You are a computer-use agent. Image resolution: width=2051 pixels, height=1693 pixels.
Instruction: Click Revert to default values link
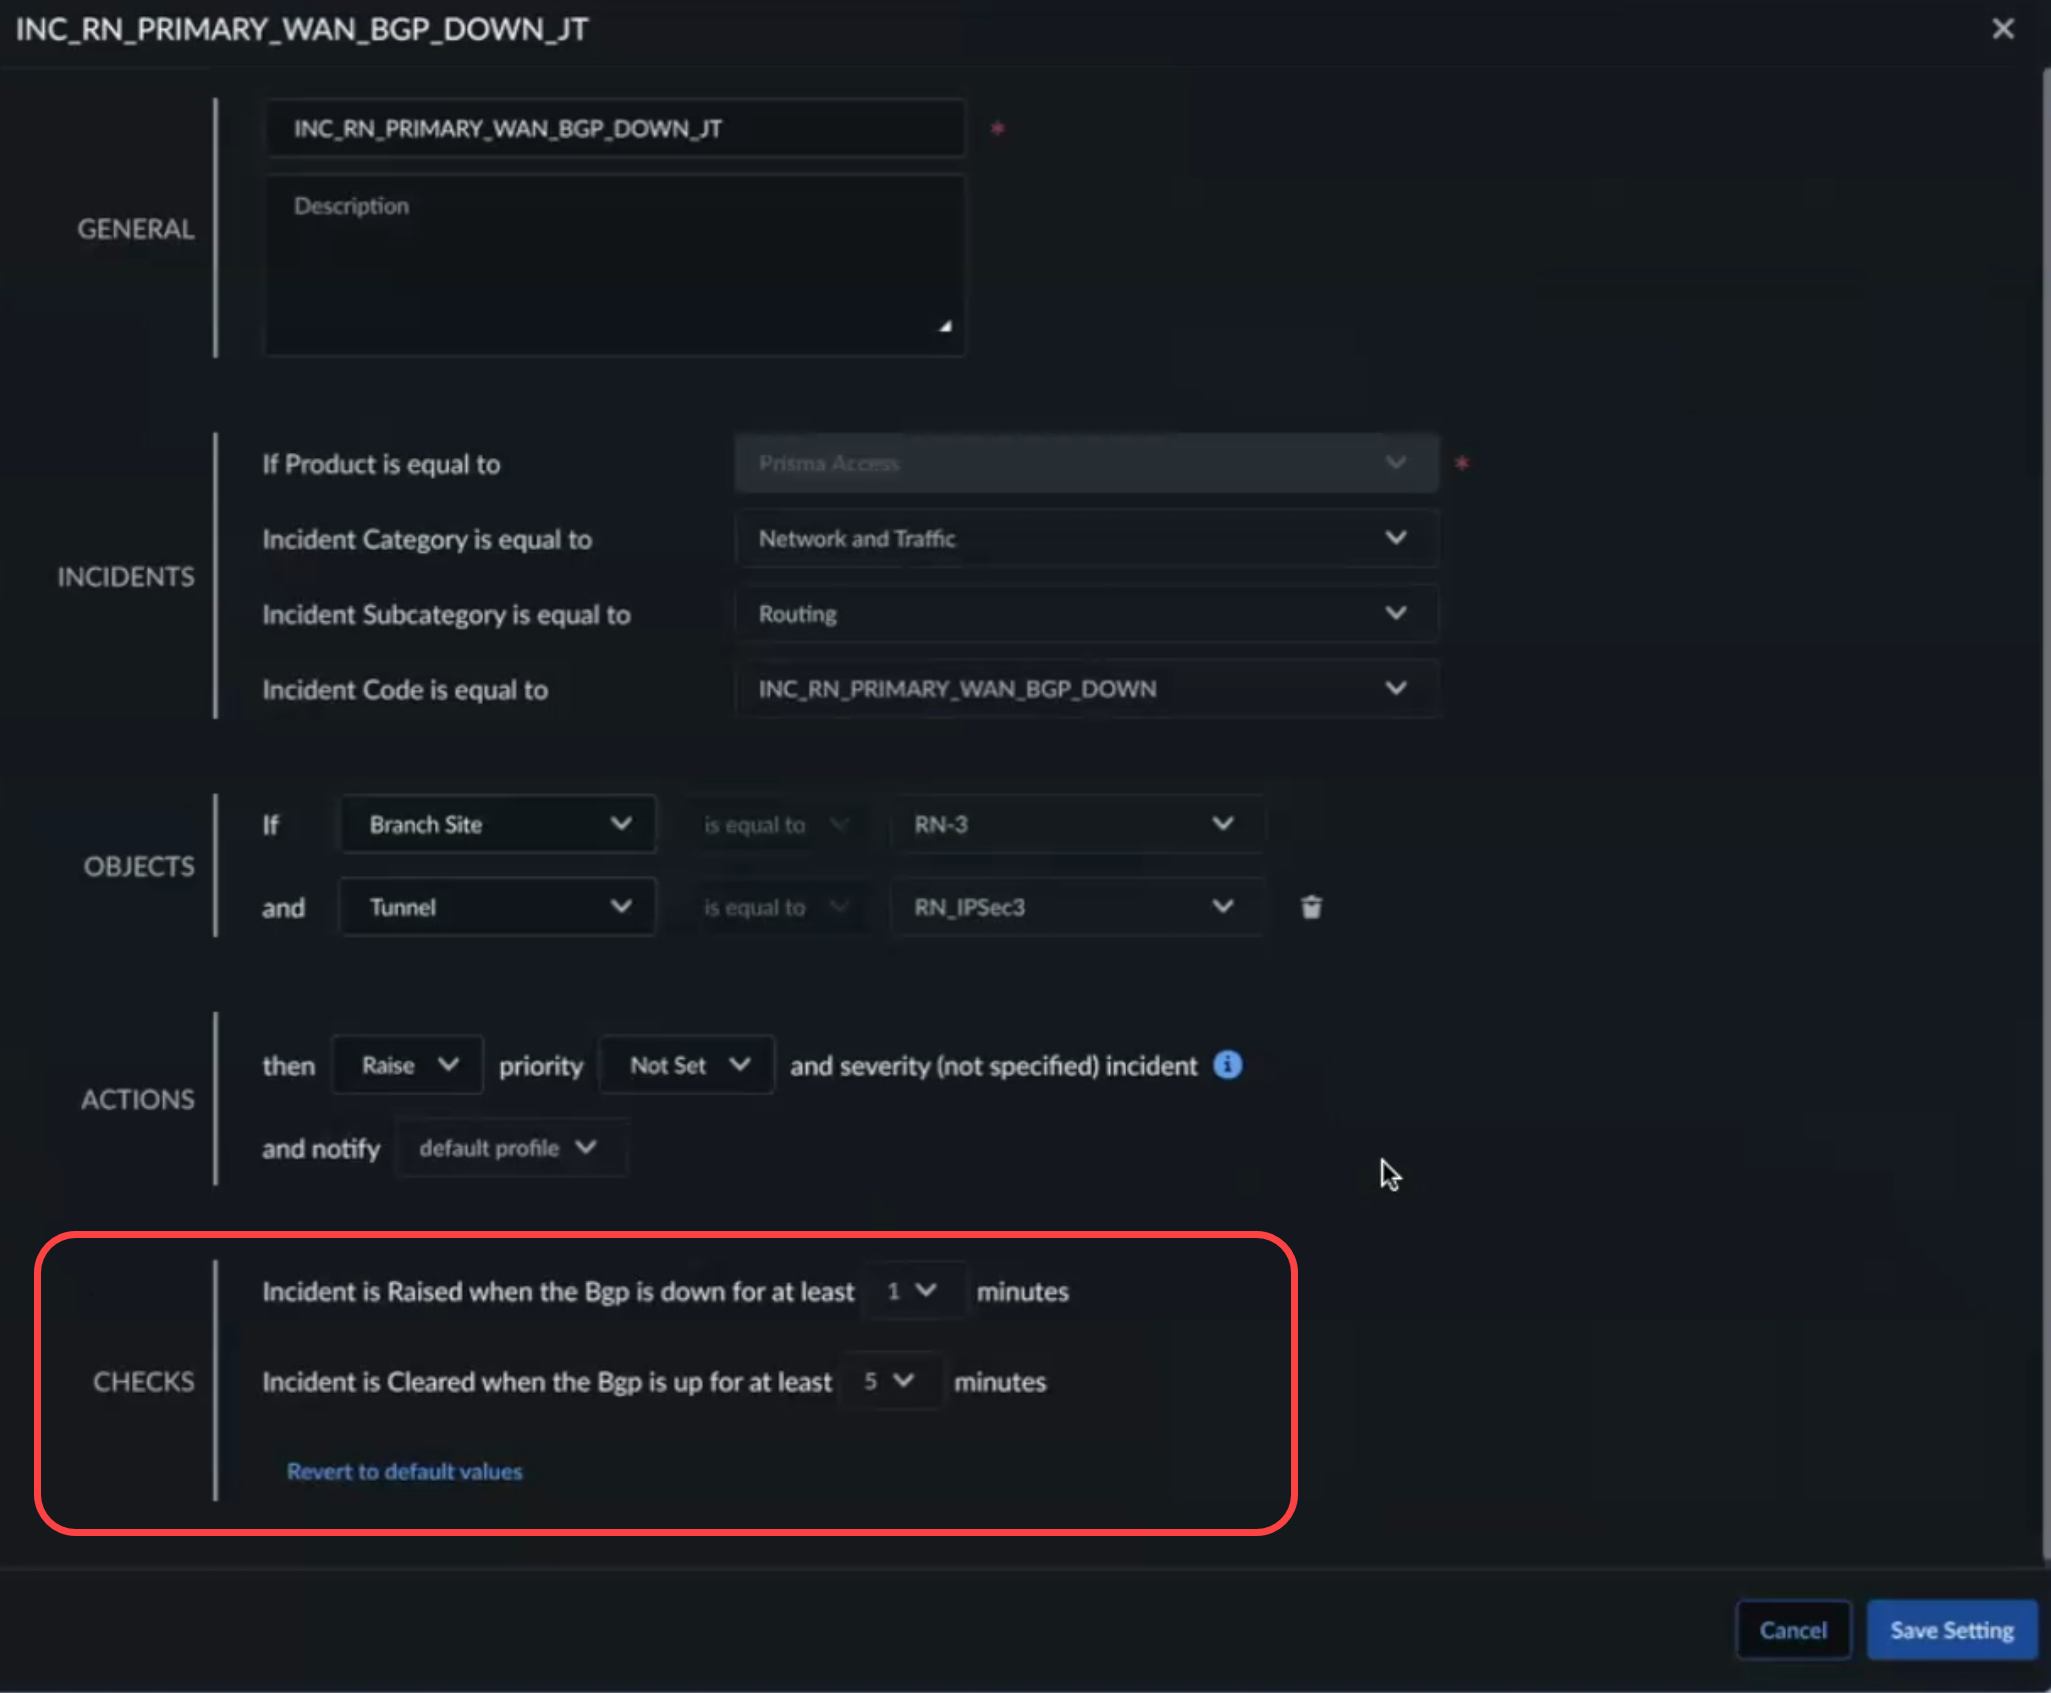click(404, 1471)
